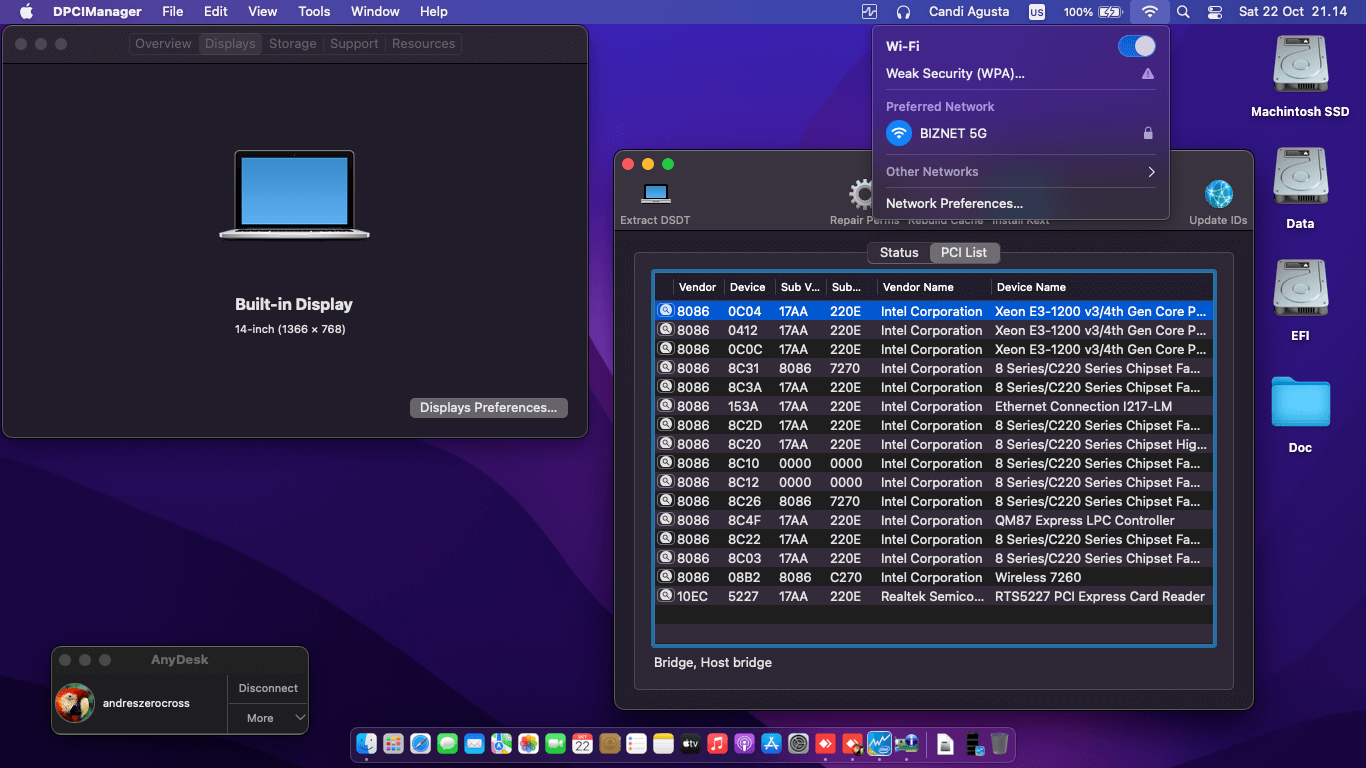The image size is (1366, 768).
Task: Switch to the Storage tab
Action: tap(292, 44)
